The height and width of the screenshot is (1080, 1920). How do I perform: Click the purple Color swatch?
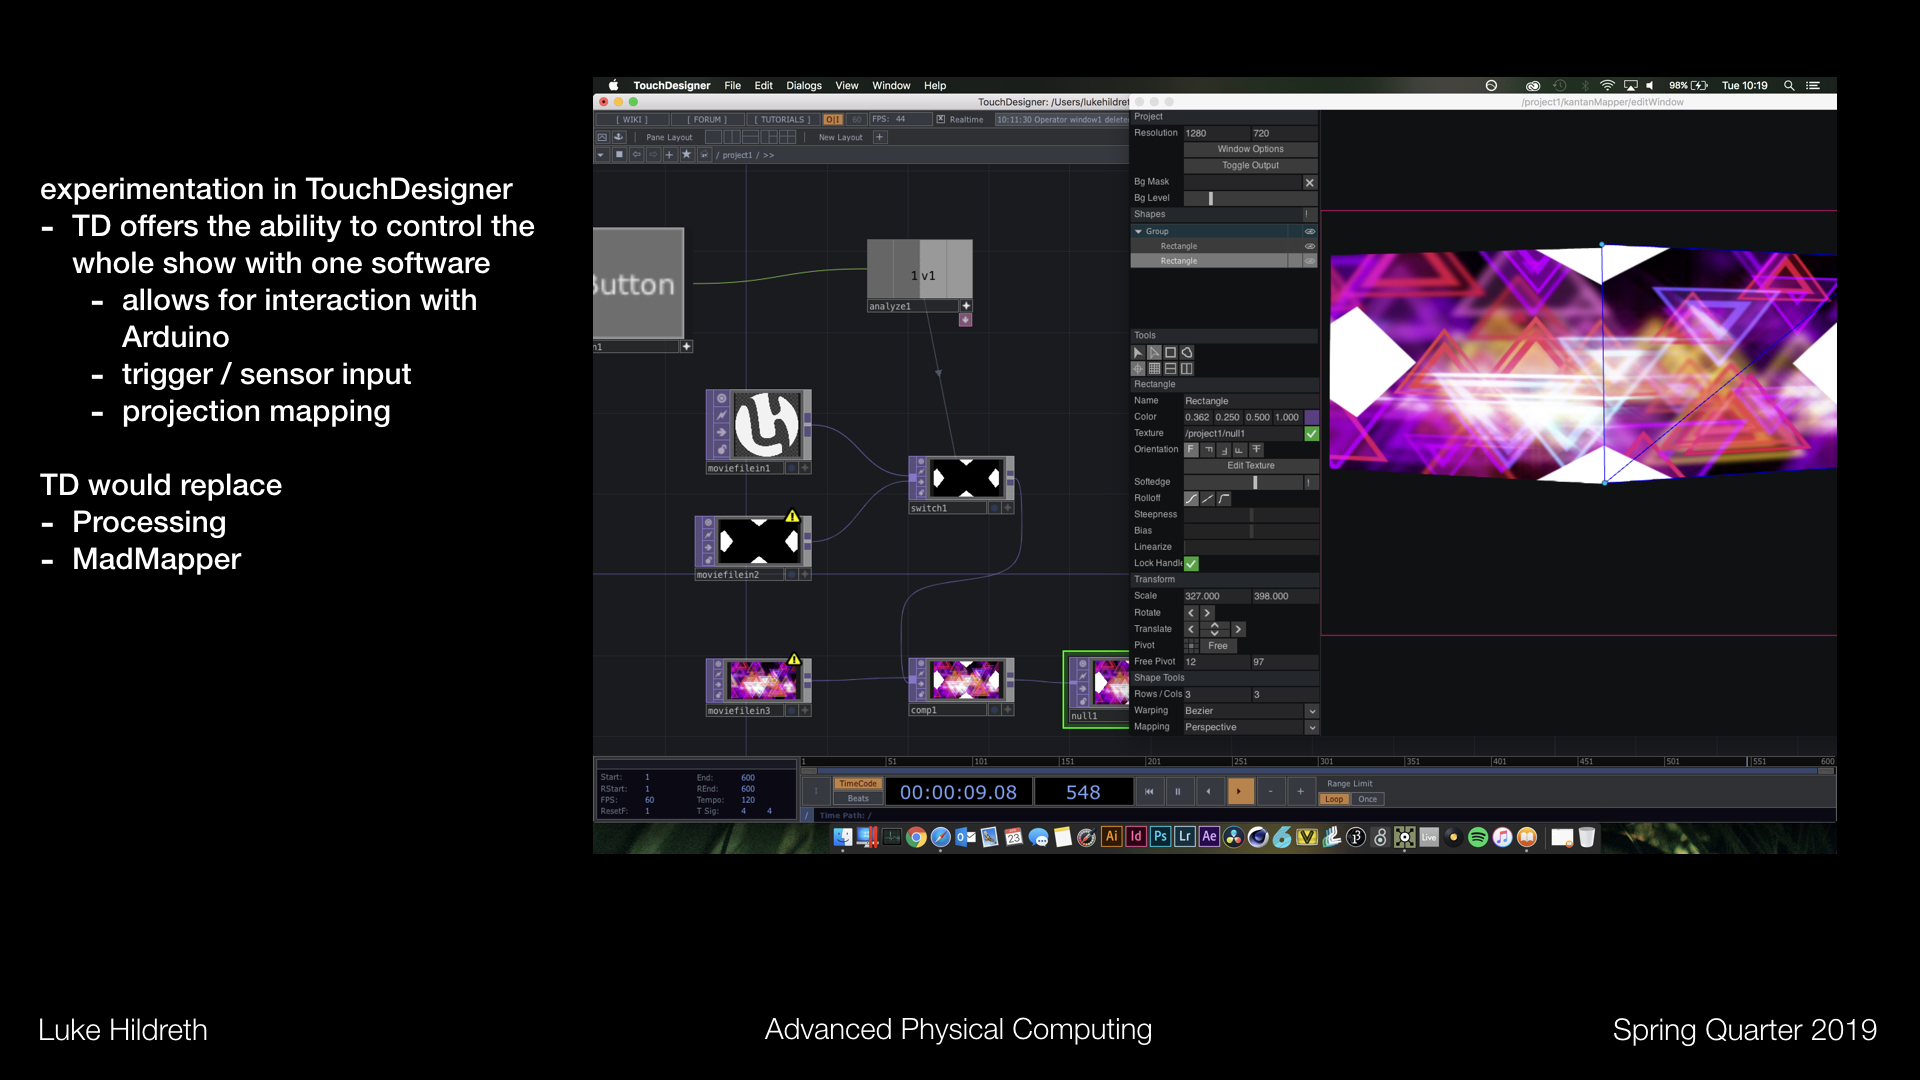pyautogui.click(x=1311, y=417)
